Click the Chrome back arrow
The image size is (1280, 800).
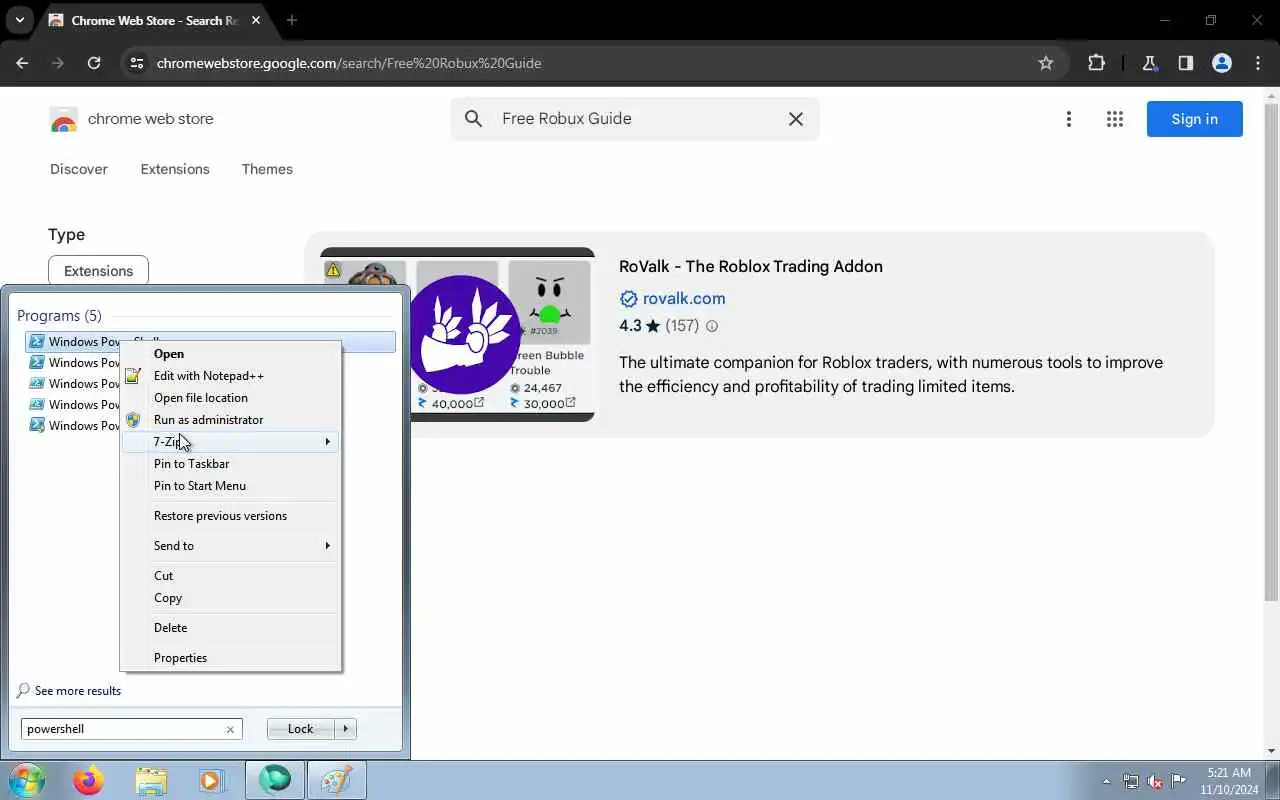(22, 63)
